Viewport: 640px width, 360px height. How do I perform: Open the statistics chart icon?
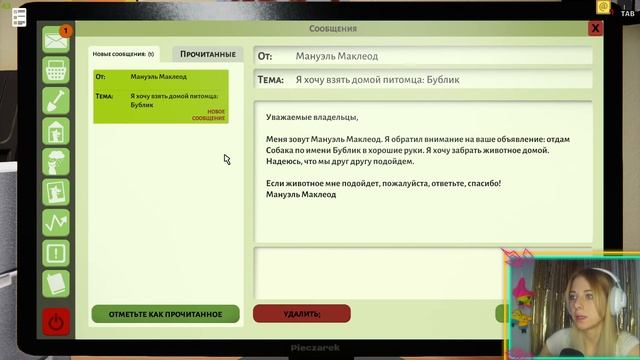point(56,223)
